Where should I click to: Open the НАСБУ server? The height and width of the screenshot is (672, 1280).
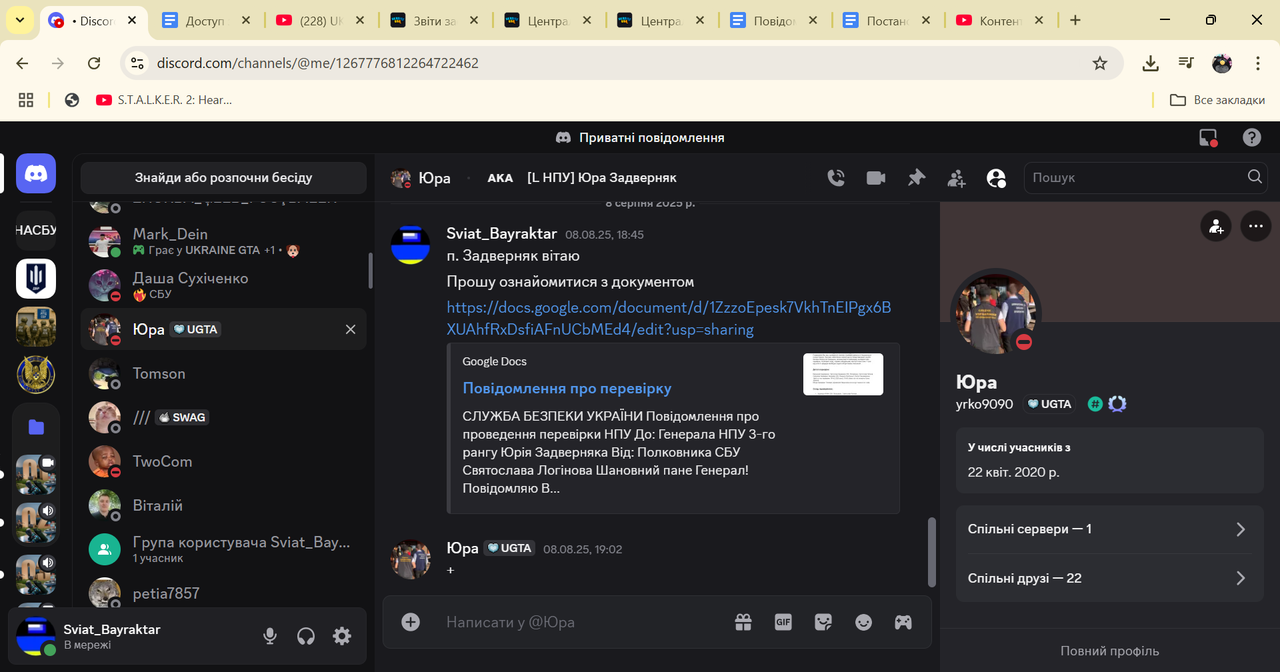pyautogui.click(x=36, y=230)
